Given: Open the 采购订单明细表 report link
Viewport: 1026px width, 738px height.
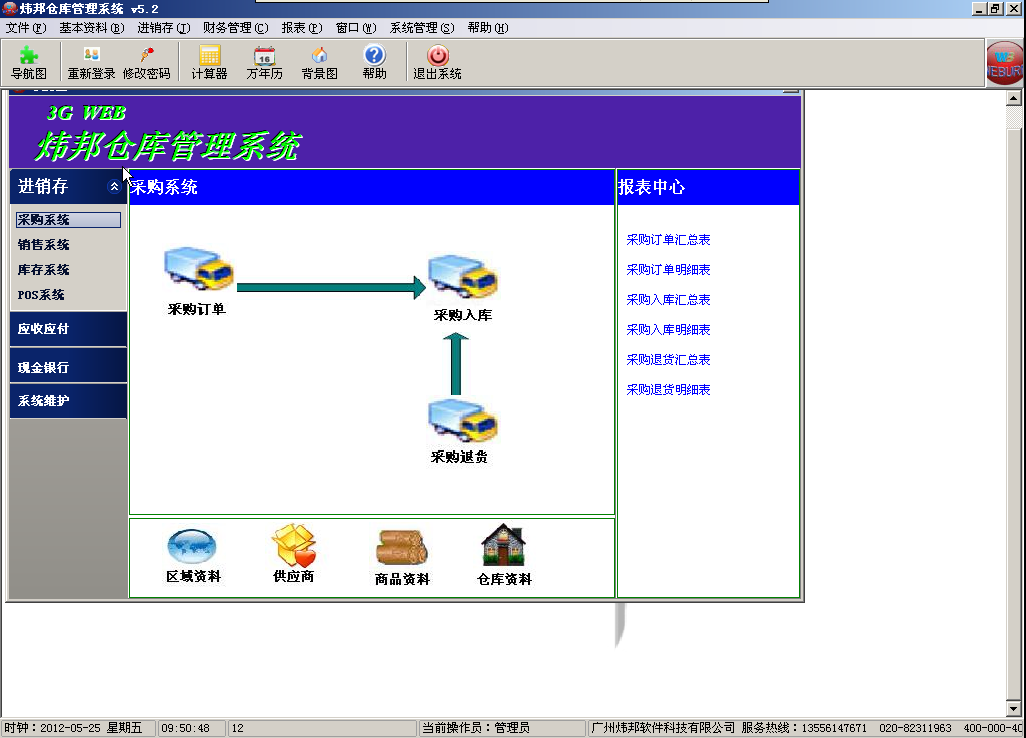Looking at the screenshot, I should coord(668,270).
